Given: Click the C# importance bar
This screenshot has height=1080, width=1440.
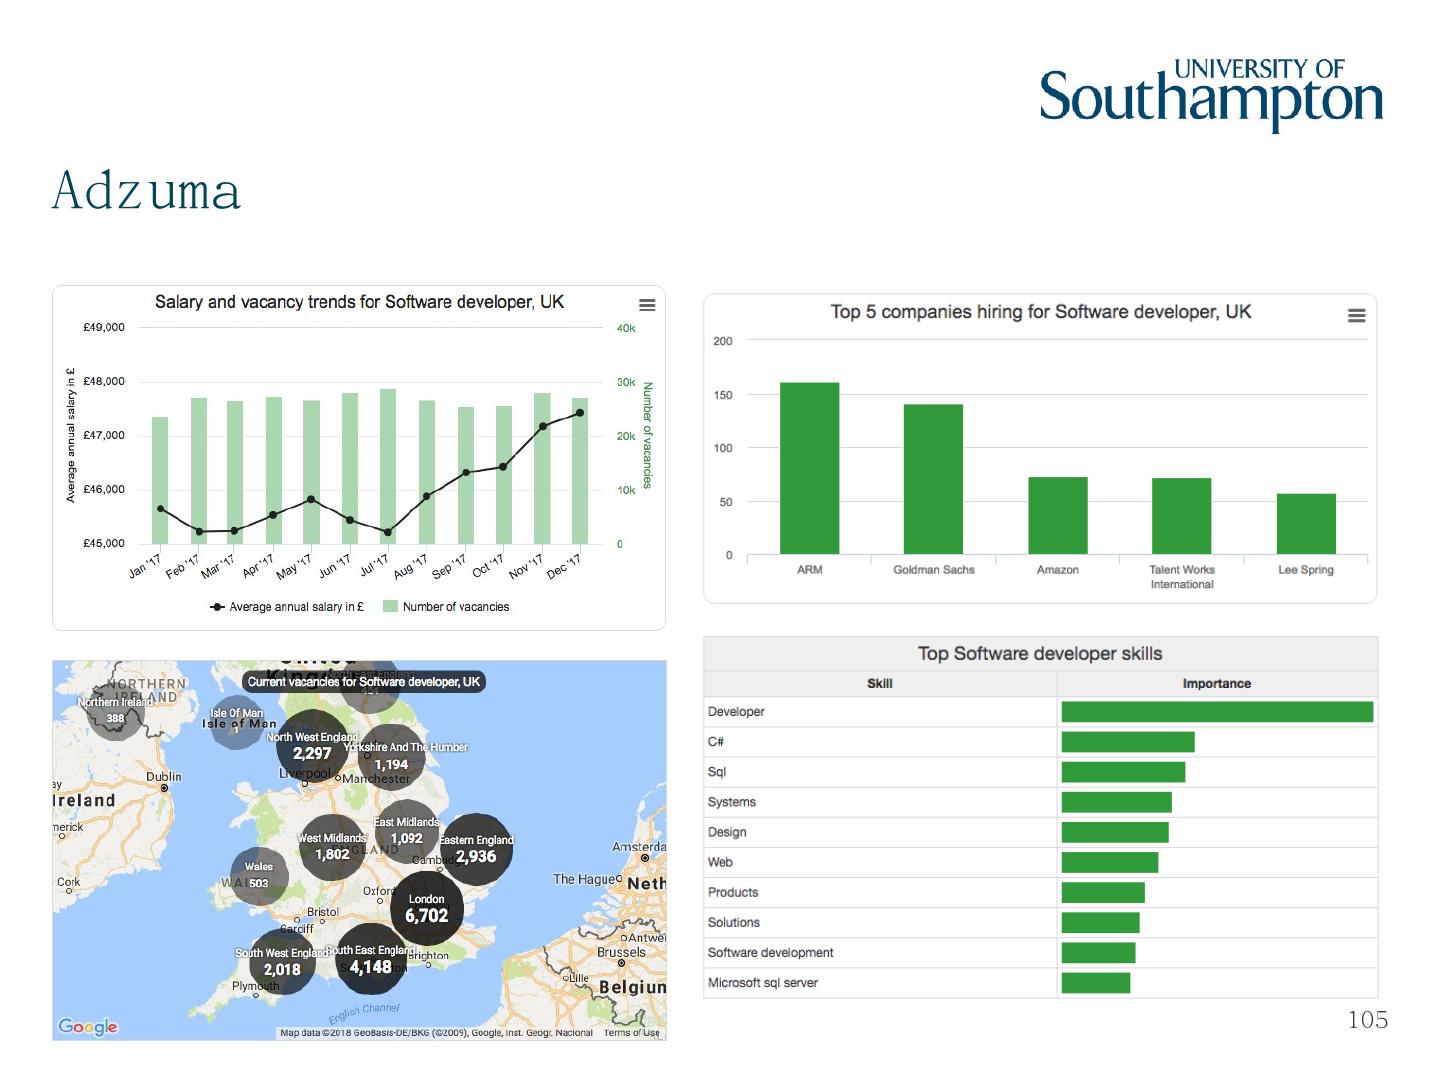Looking at the screenshot, I should pyautogui.click(x=1128, y=742).
